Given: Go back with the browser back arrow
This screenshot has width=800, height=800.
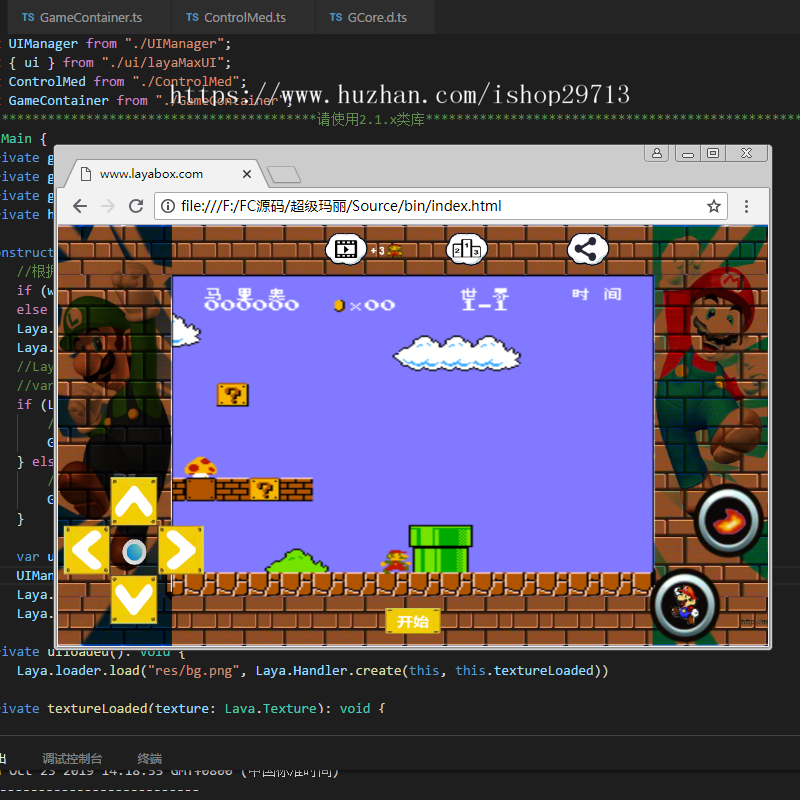Looking at the screenshot, I should 79,207.
